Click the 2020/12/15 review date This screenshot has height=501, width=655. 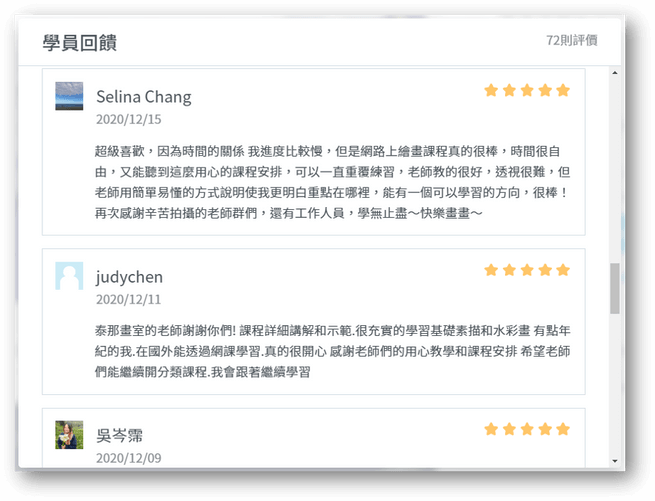point(128,119)
